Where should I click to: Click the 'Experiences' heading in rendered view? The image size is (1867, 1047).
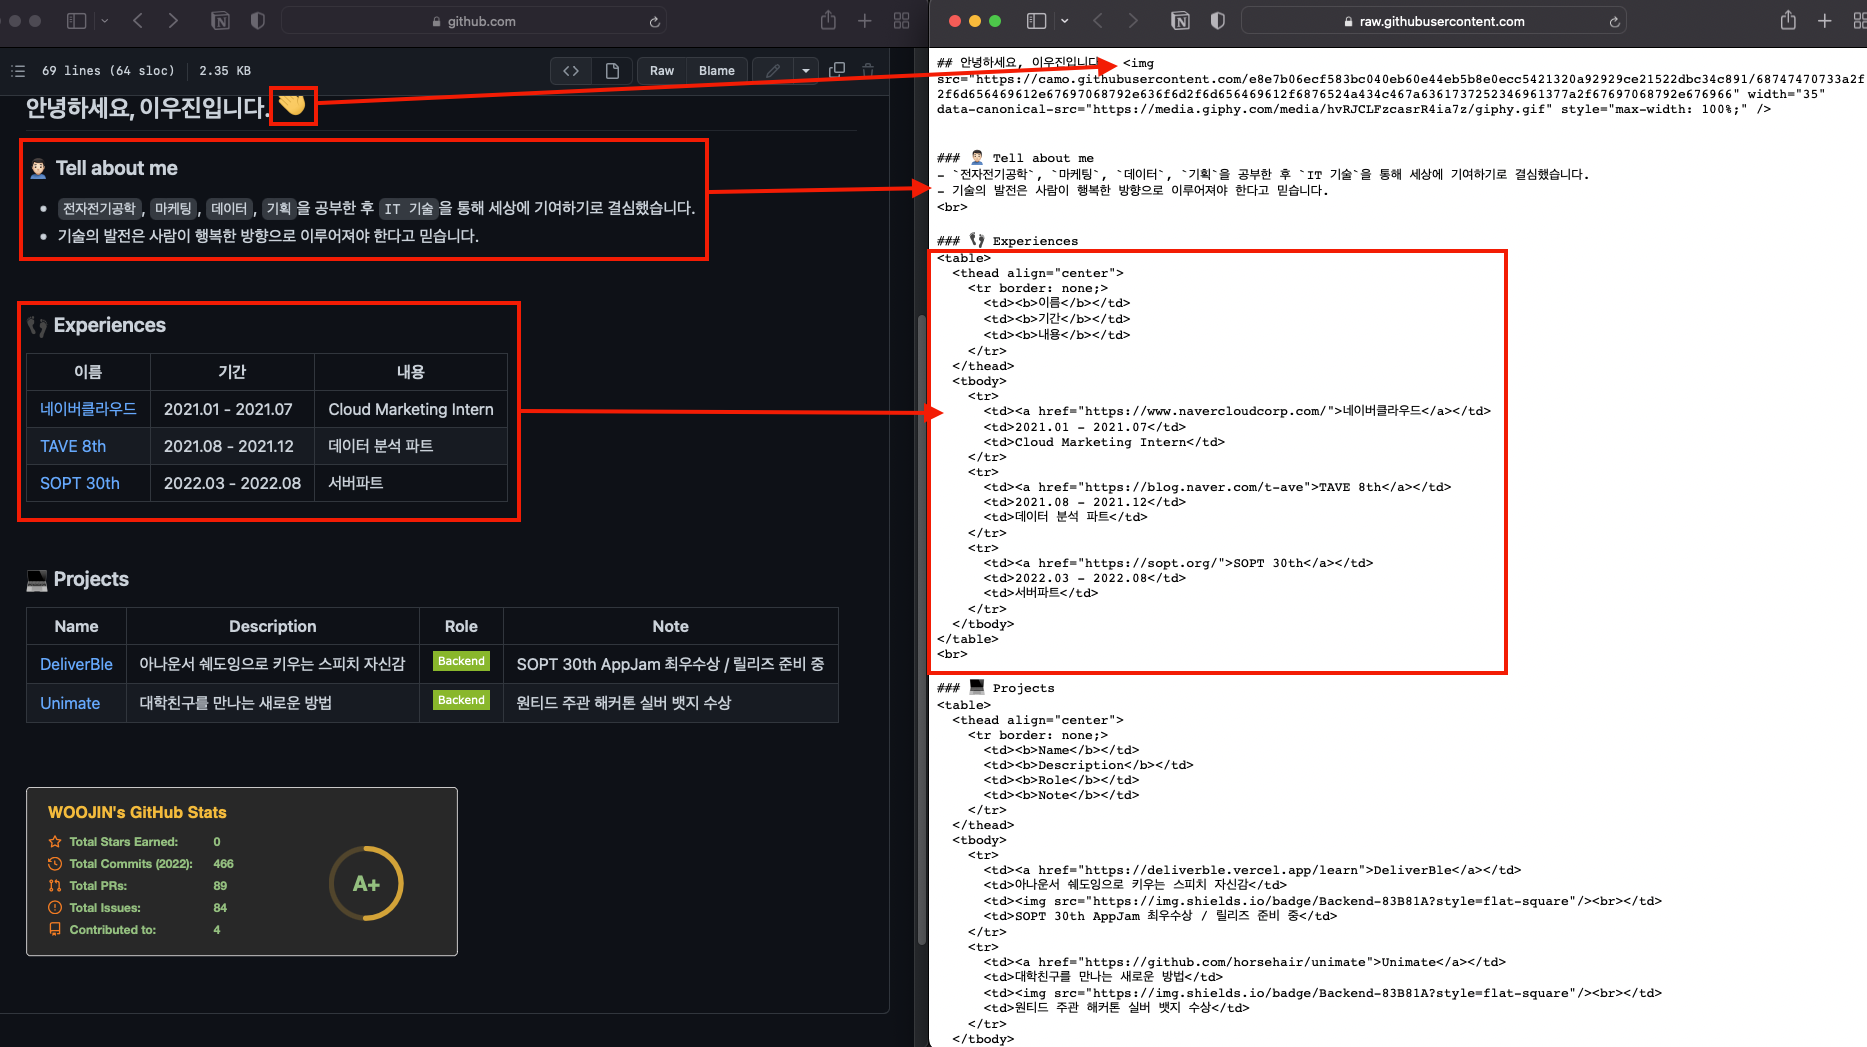pos(110,325)
